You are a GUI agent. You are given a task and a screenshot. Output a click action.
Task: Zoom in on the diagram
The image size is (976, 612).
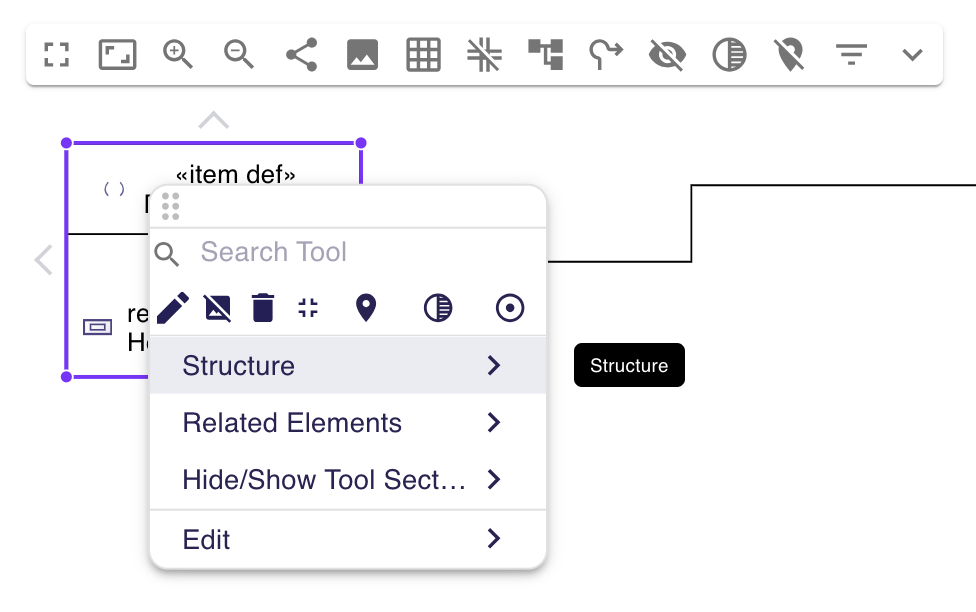pyautogui.click(x=178, y=55)
